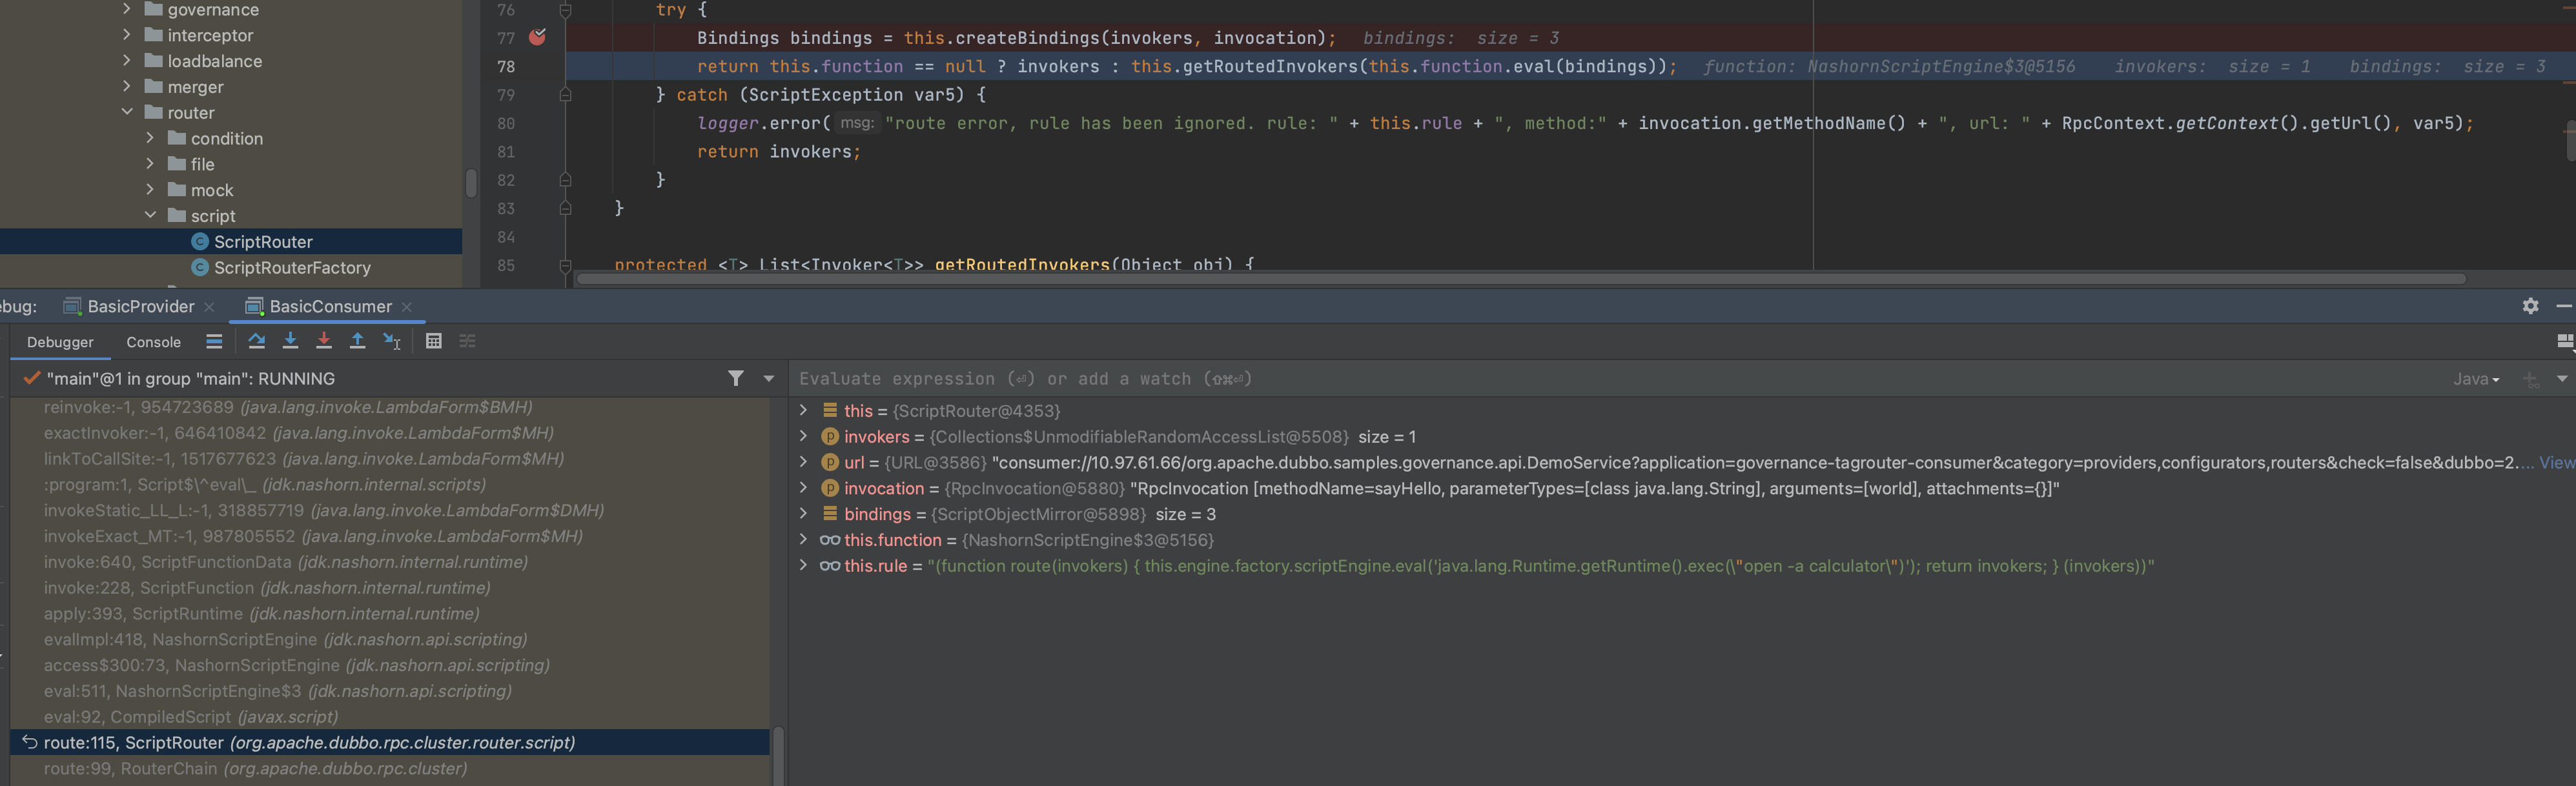This screenshot has width=2576, height=786.
Task: Select frame route:115, ScriptRouter
Action: pyautogui.click(x=390, y=742)
